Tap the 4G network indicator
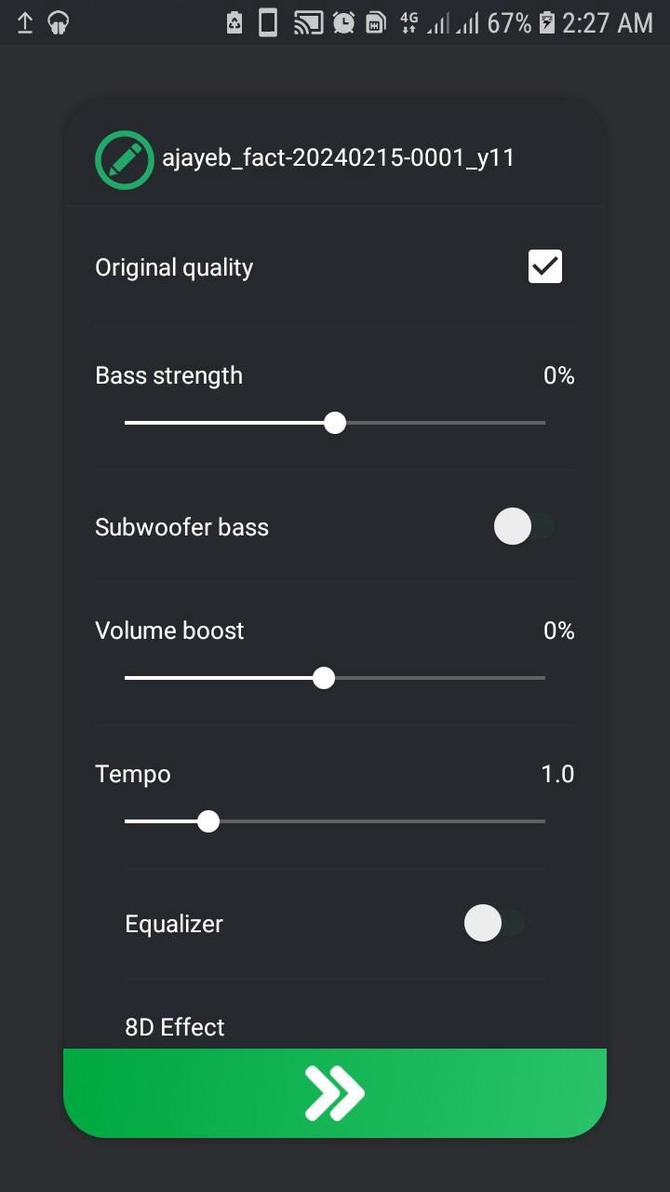This screenshot has height=1192, width=670. (x=410, y=22)
